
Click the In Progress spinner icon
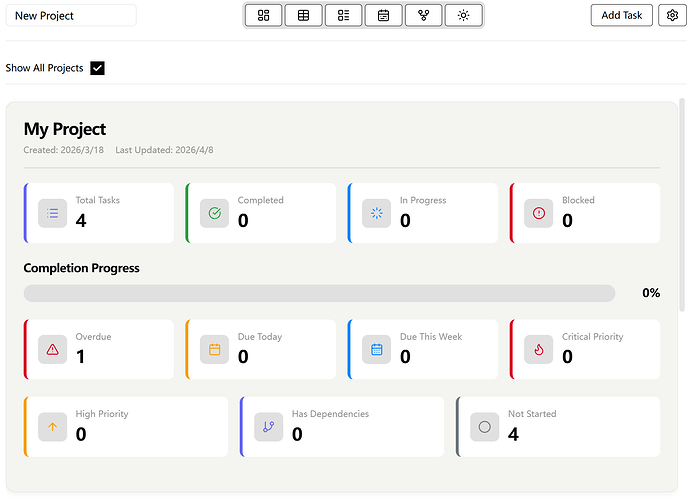point(377,212)
